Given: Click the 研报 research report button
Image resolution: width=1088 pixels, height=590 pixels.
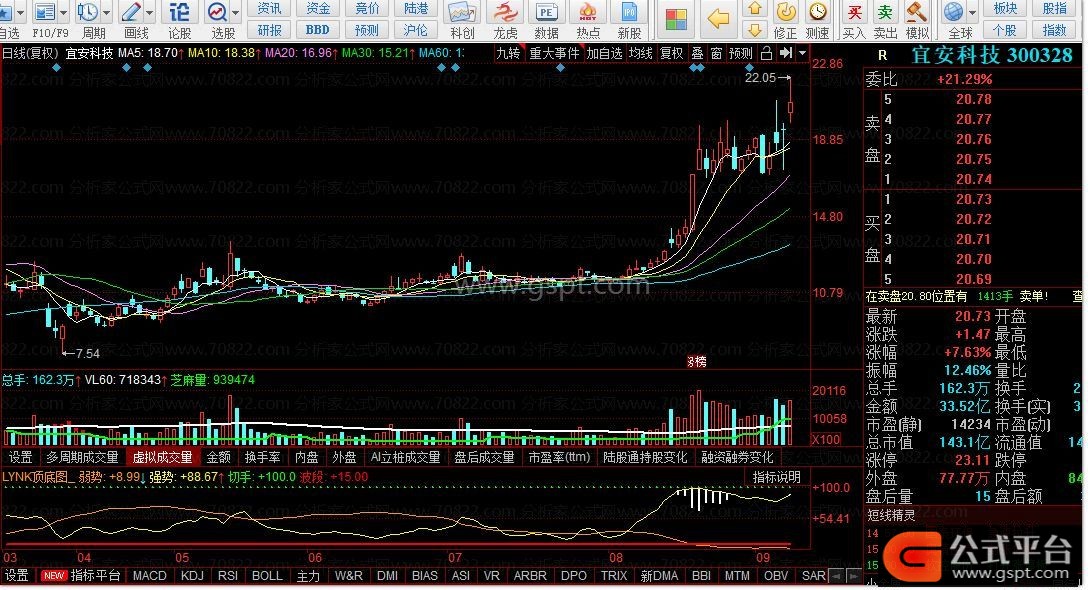Looking at the screenshot, I should [269, 30].
